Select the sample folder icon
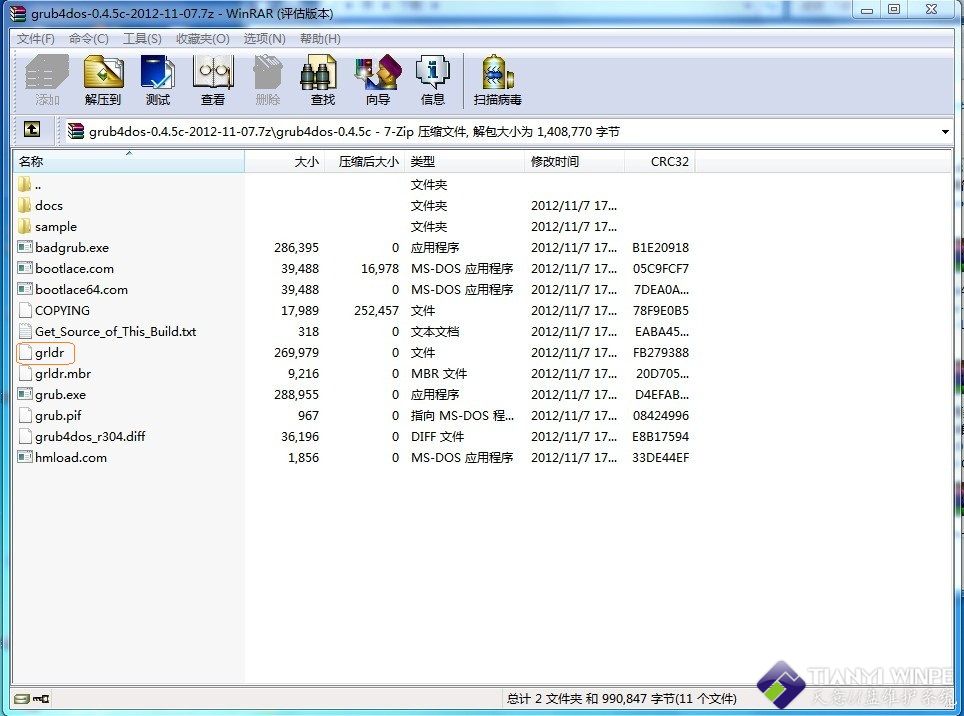The image size is (964, 716). point(25,226)
